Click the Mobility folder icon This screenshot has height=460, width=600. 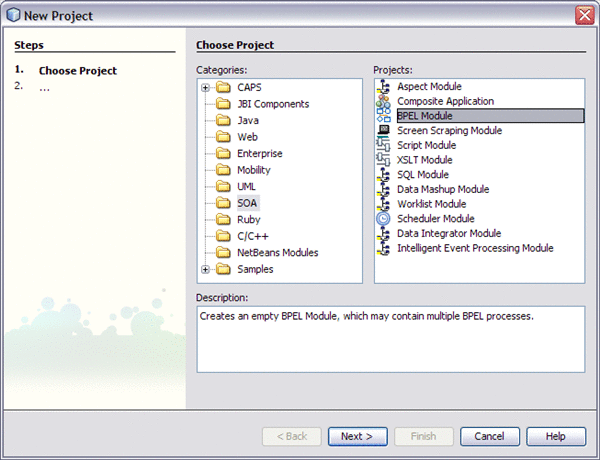[223, 170]
